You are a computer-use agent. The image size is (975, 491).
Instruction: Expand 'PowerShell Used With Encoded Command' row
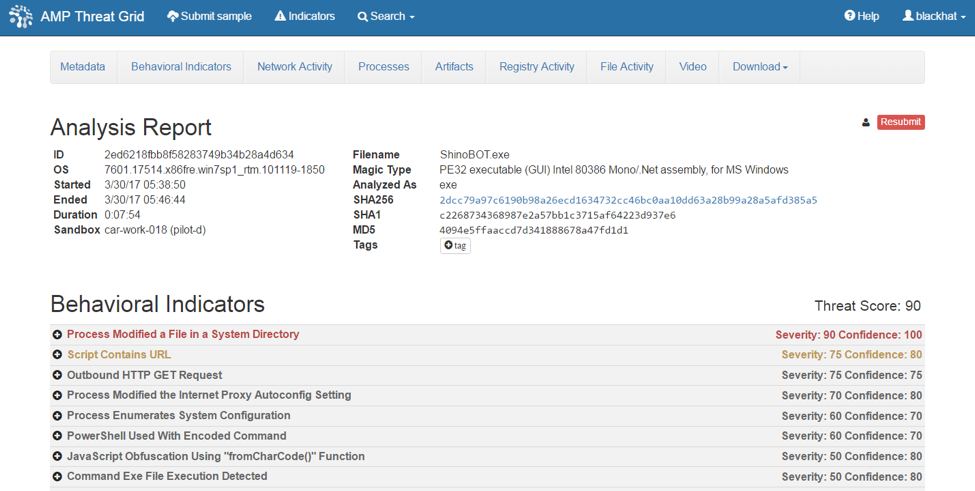57,437
